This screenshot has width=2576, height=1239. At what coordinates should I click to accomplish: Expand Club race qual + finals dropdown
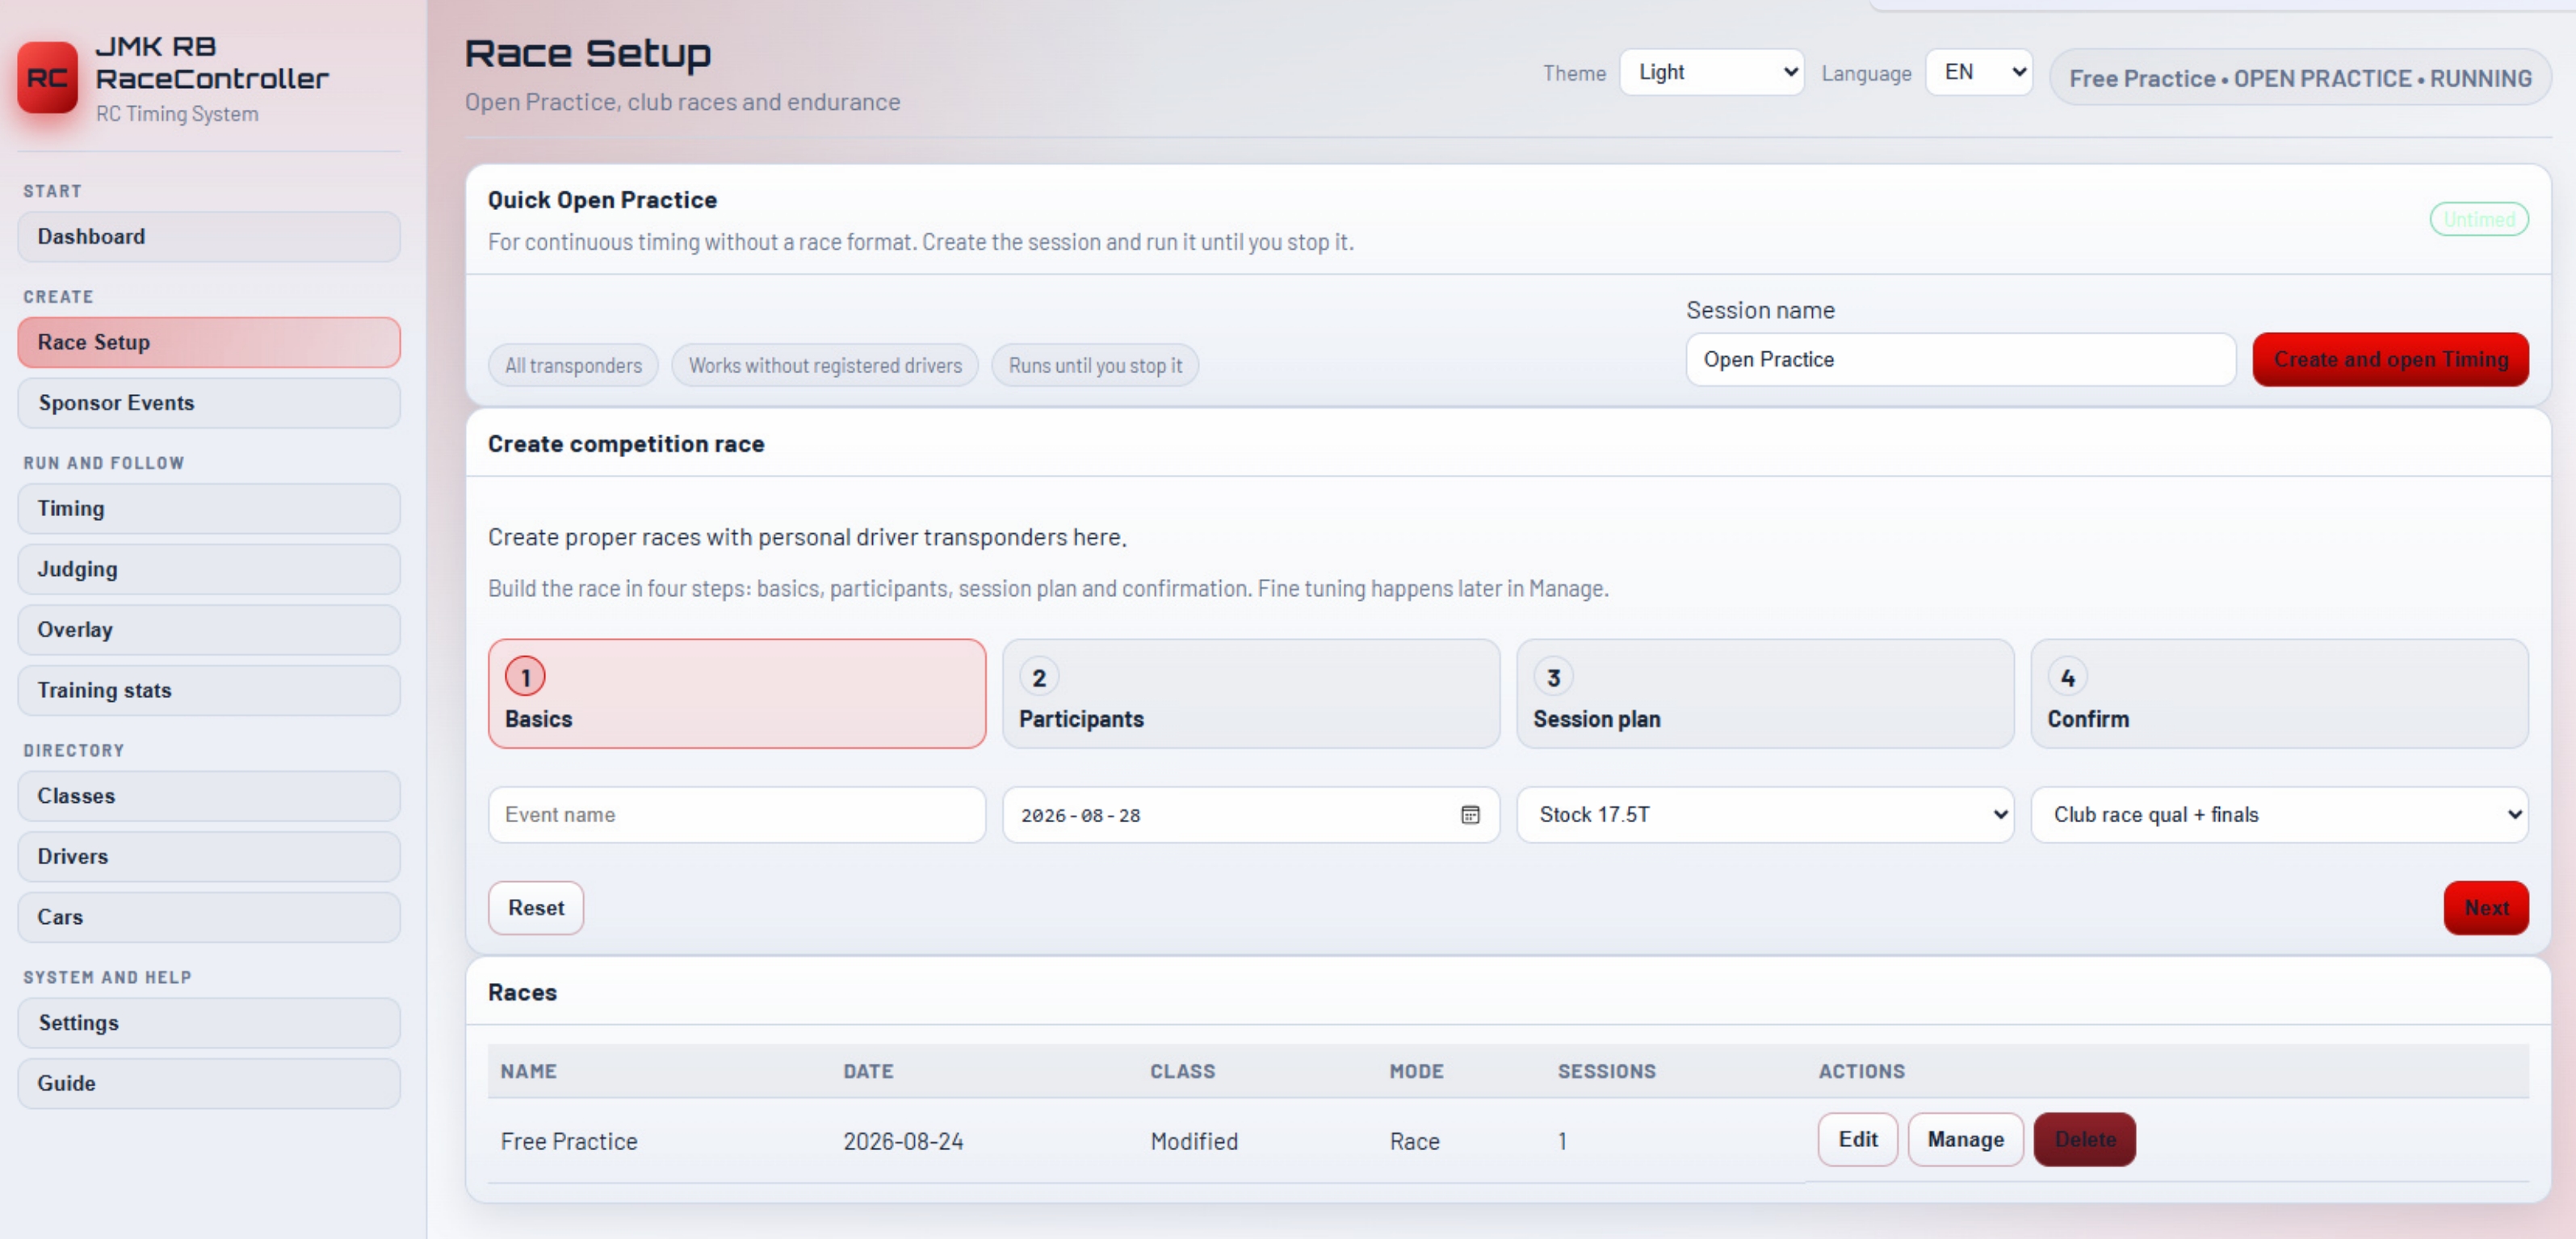[x=2279, y=815]
